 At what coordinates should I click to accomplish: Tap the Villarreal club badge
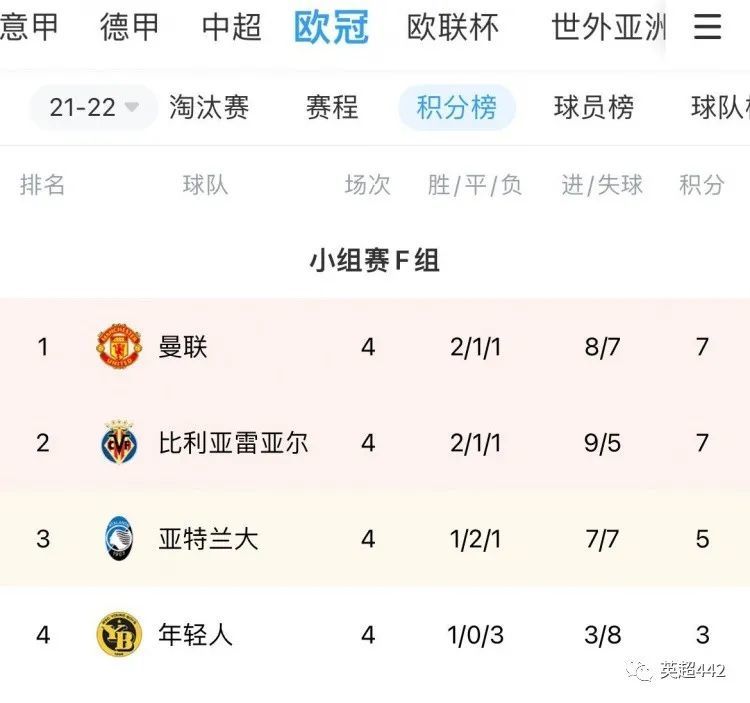click(x=119, y=442)
